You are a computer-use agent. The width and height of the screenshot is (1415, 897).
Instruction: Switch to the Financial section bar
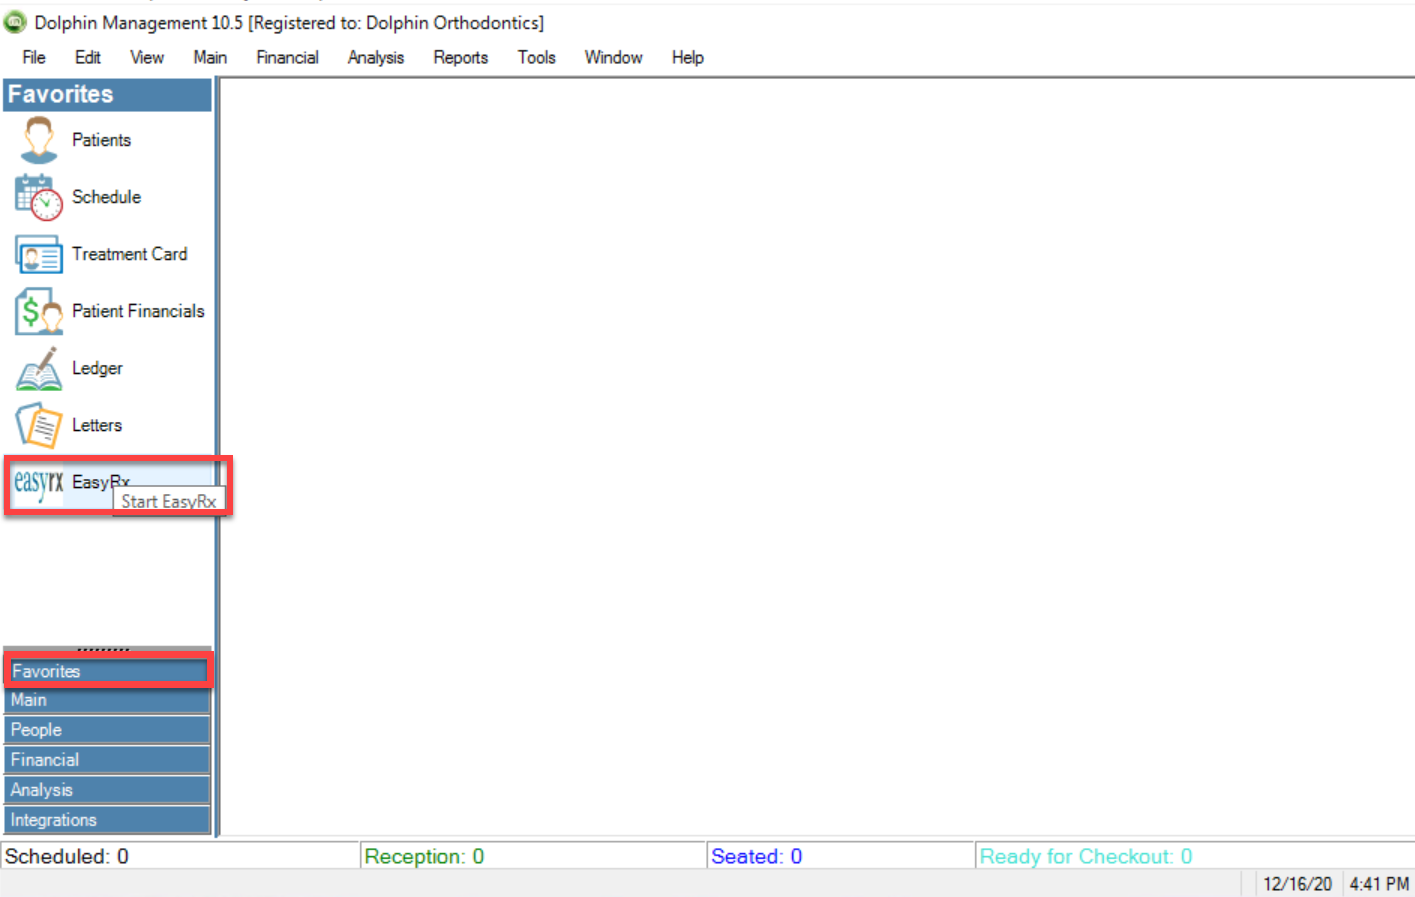[x=107, y=760]
